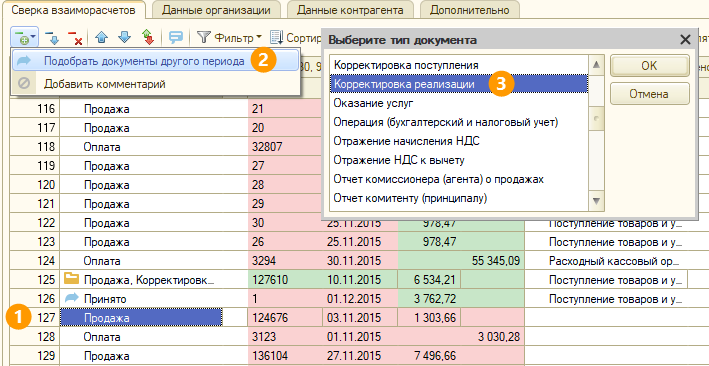
Task: Select Отчет комиссионера (агента) о продажах
Action: pos(458,179)
